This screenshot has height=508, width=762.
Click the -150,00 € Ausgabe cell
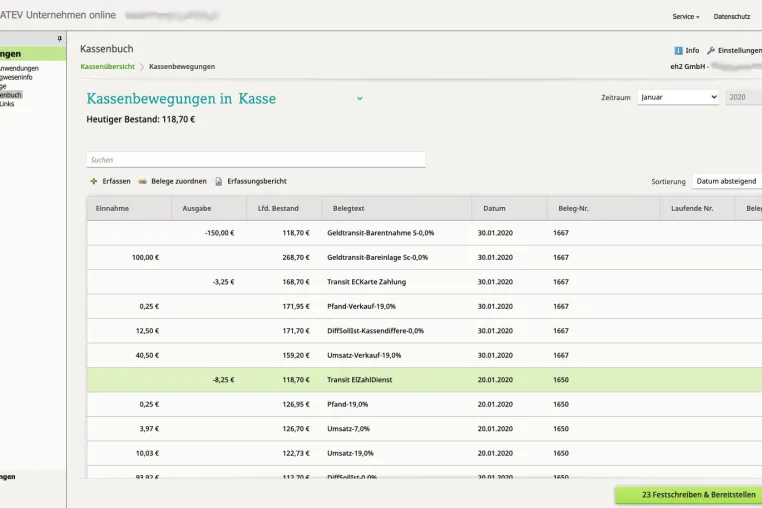click(219, 233)
